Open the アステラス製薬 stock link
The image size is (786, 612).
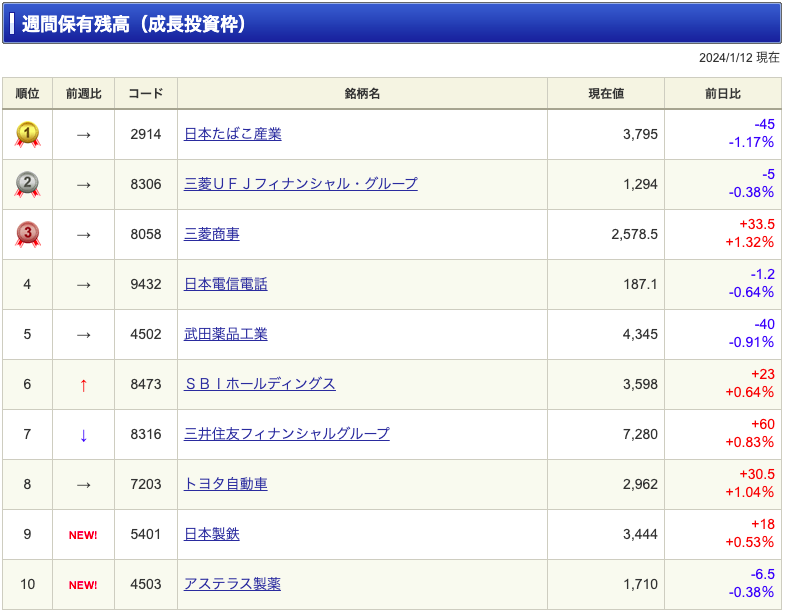[x=233, y=584]
